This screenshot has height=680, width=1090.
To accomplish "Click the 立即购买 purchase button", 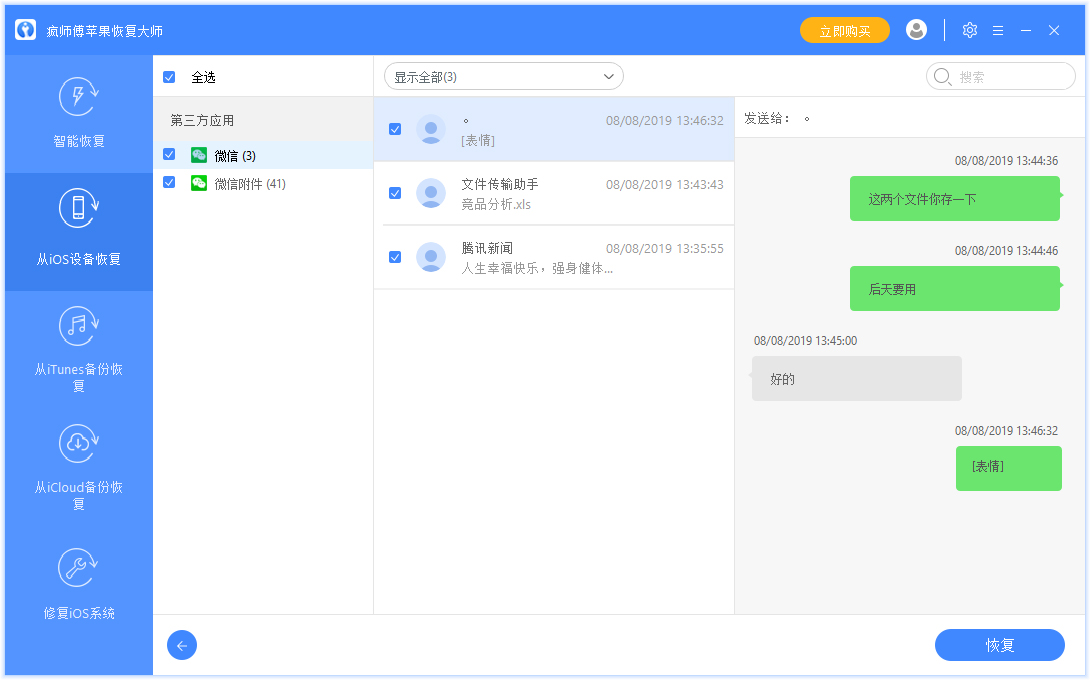I will [844, 30].
